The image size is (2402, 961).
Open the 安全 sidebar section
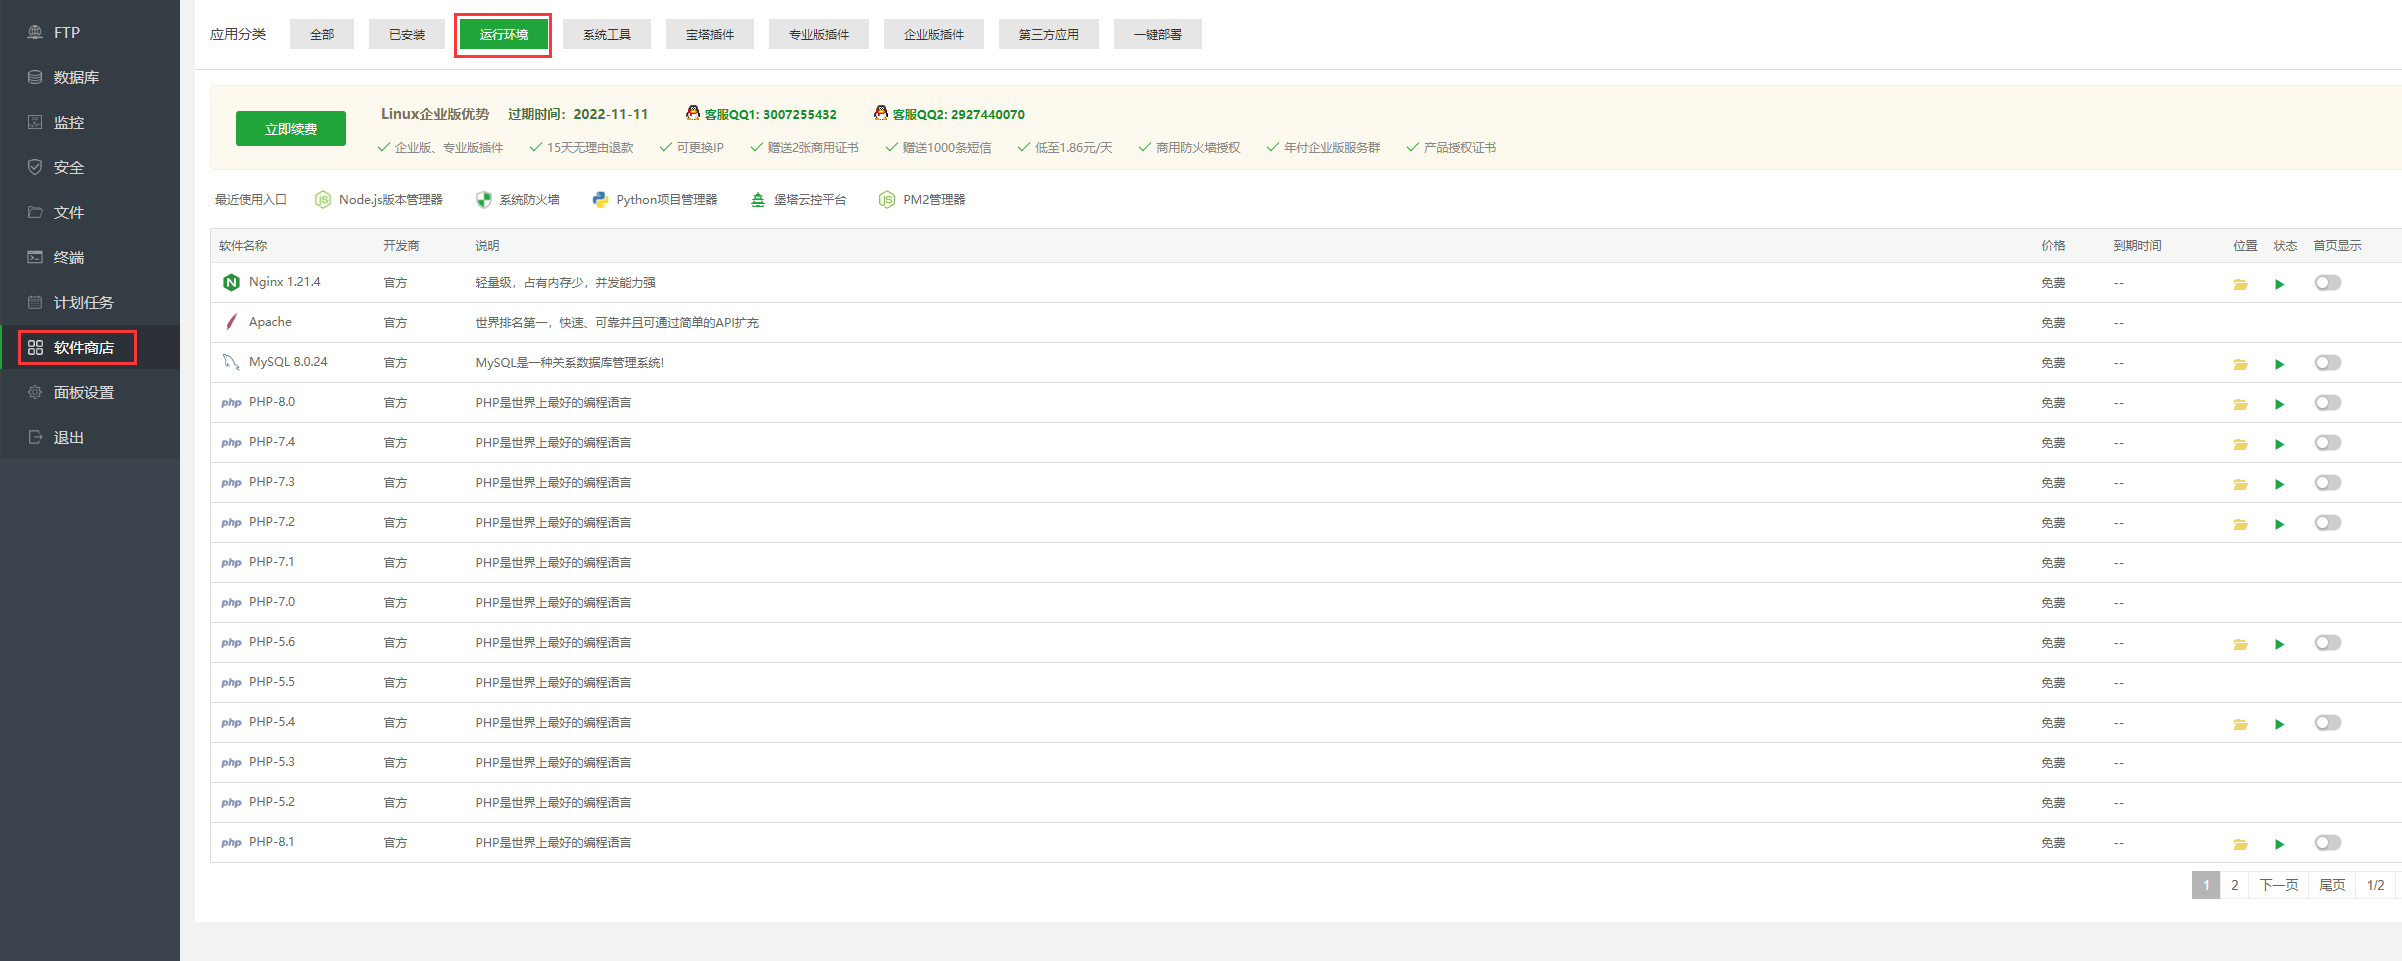[x=90, y=167]
